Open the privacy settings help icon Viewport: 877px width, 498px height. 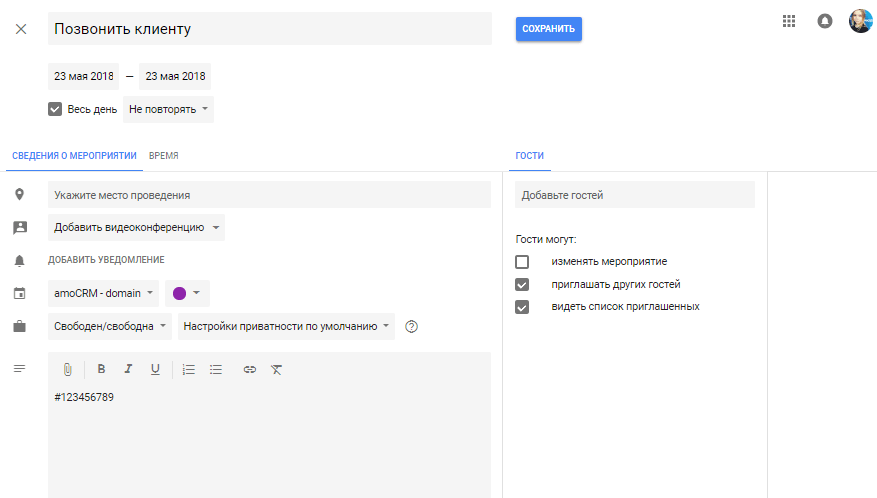click(411, 326)
